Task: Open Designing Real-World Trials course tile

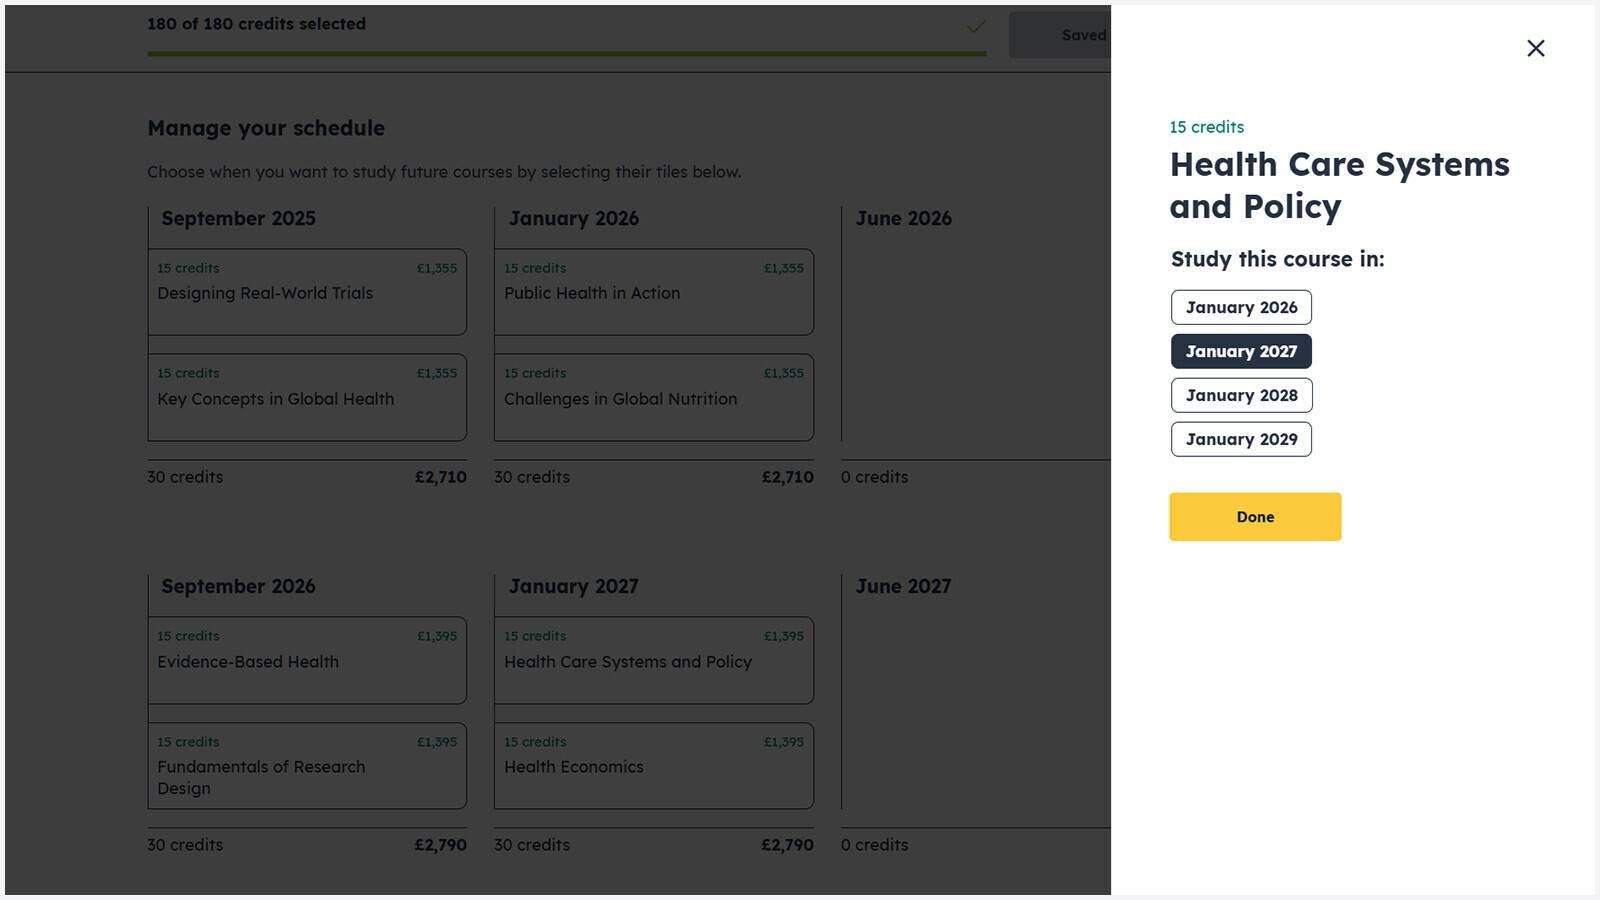Action: (x=307, y=292)
